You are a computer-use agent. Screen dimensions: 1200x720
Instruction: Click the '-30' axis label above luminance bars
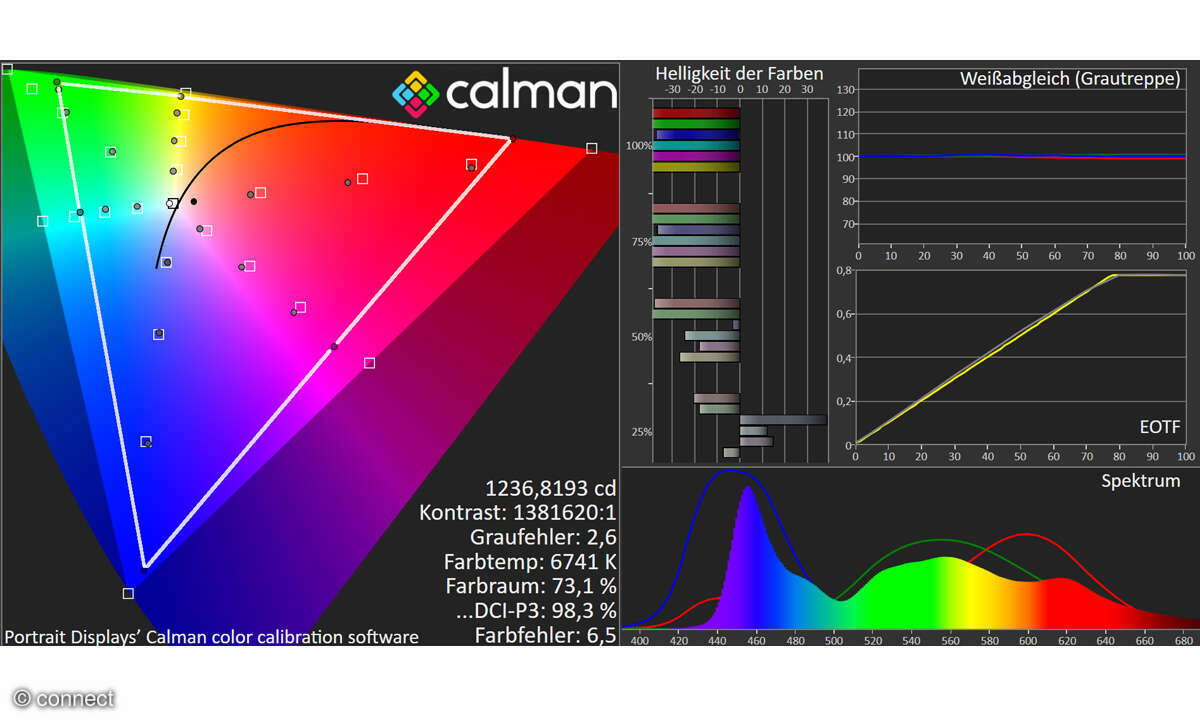[673, 89]
